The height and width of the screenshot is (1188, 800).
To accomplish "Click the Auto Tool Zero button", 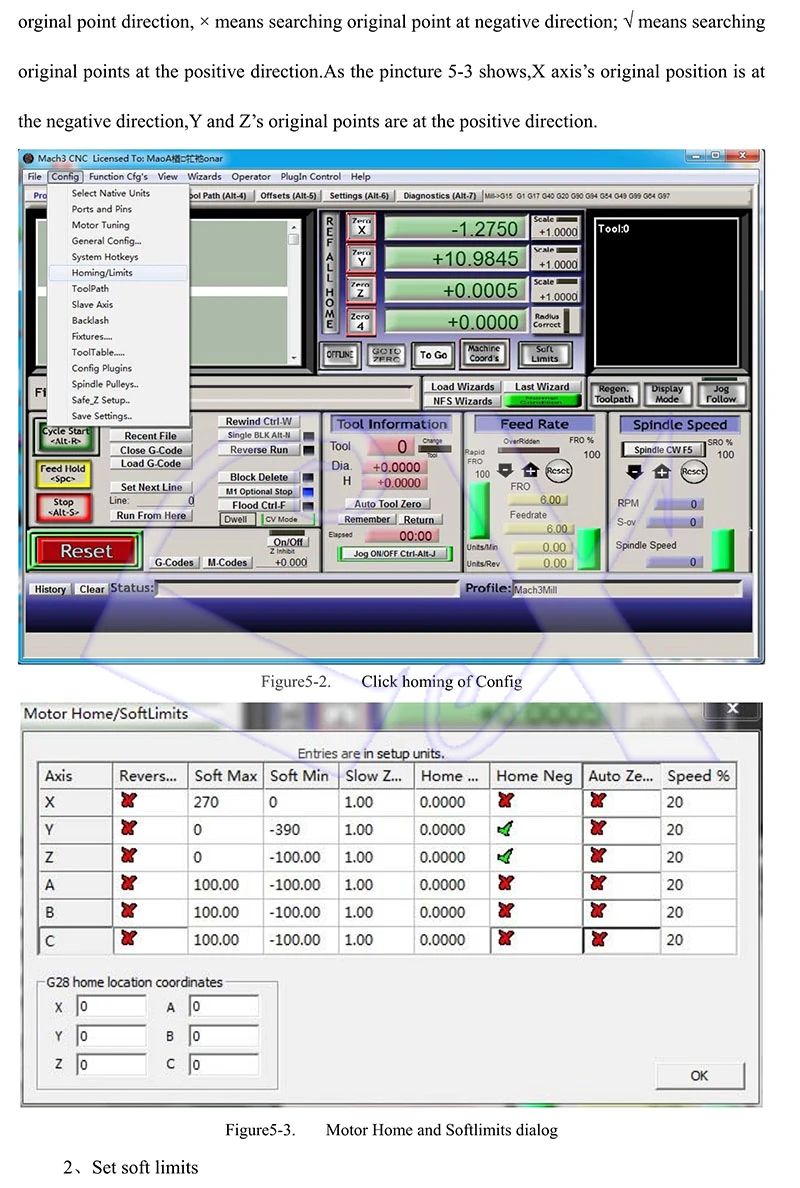I will [x=388, y=504].
